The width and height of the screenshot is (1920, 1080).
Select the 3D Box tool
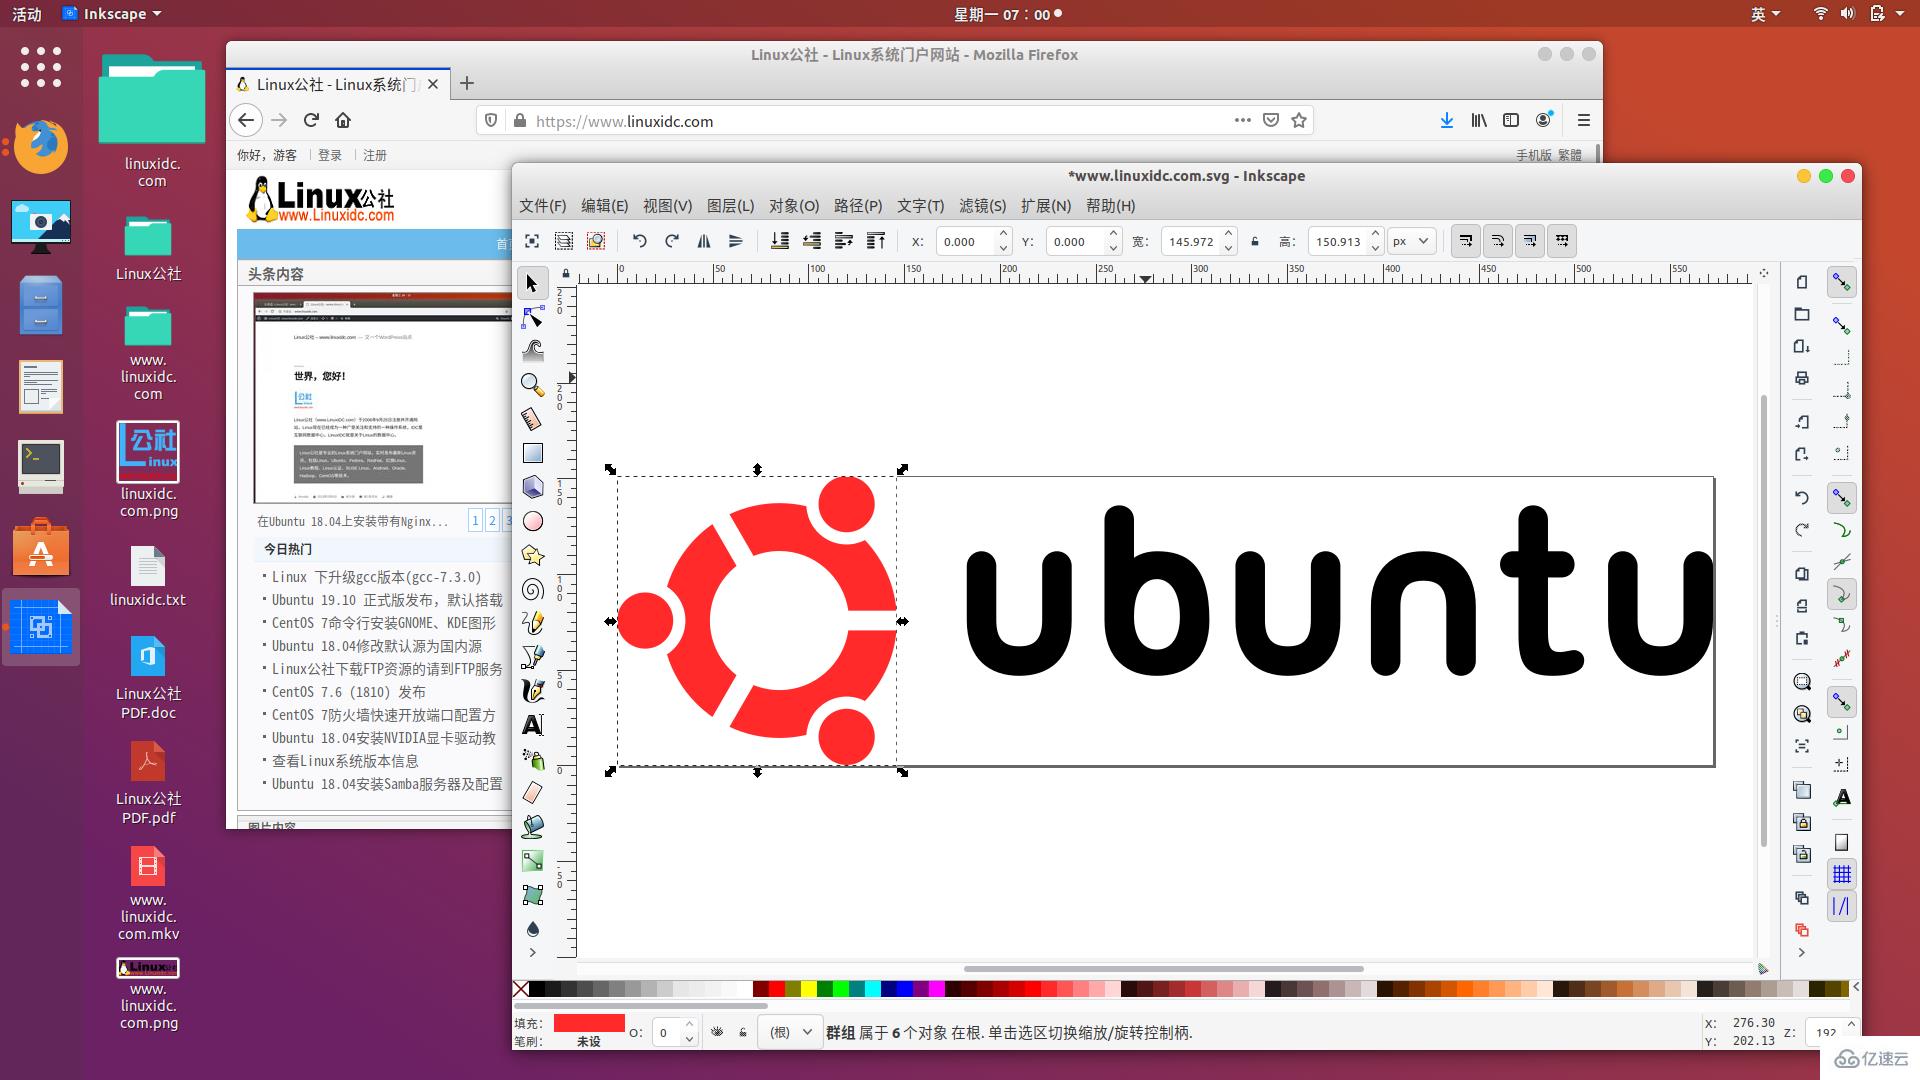(532, 487)
